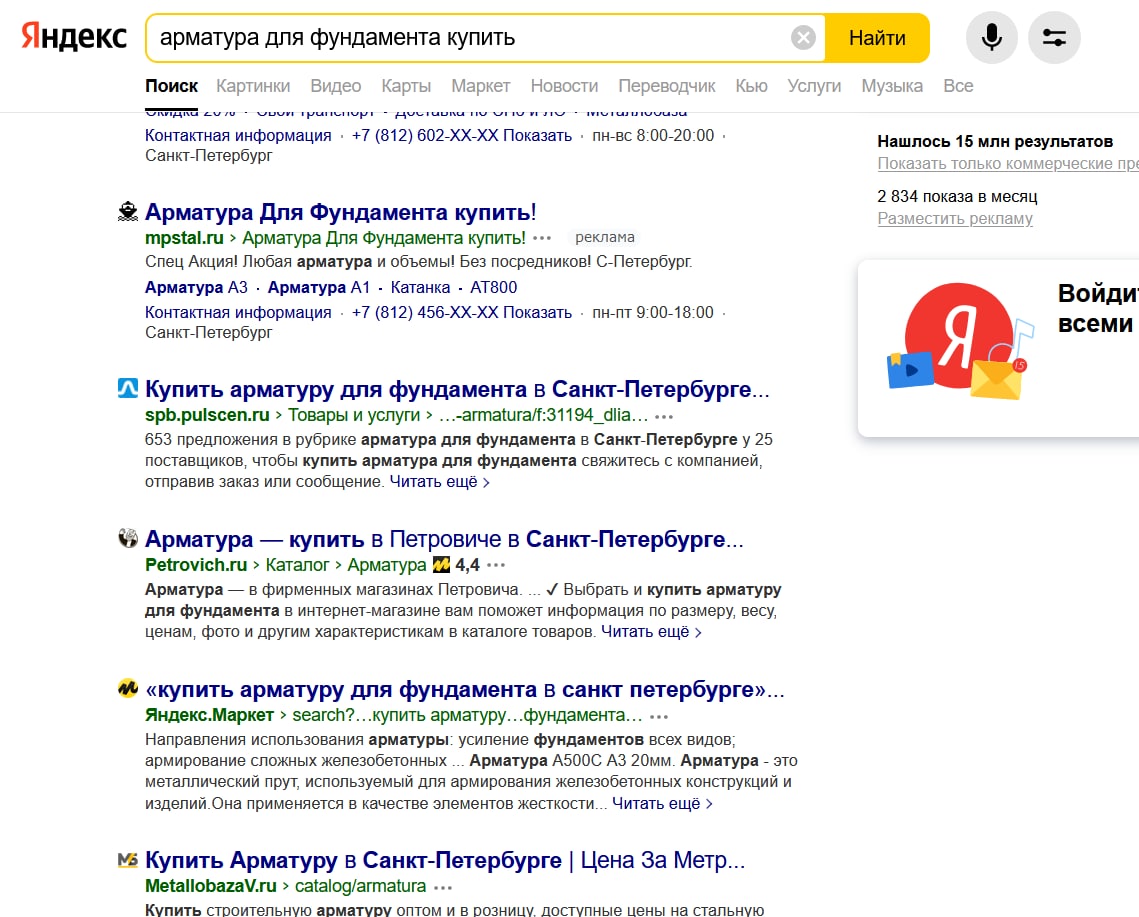Open 'Купить арматуру для фундамента в Санкт-Петербурге' result

(457, 389)
